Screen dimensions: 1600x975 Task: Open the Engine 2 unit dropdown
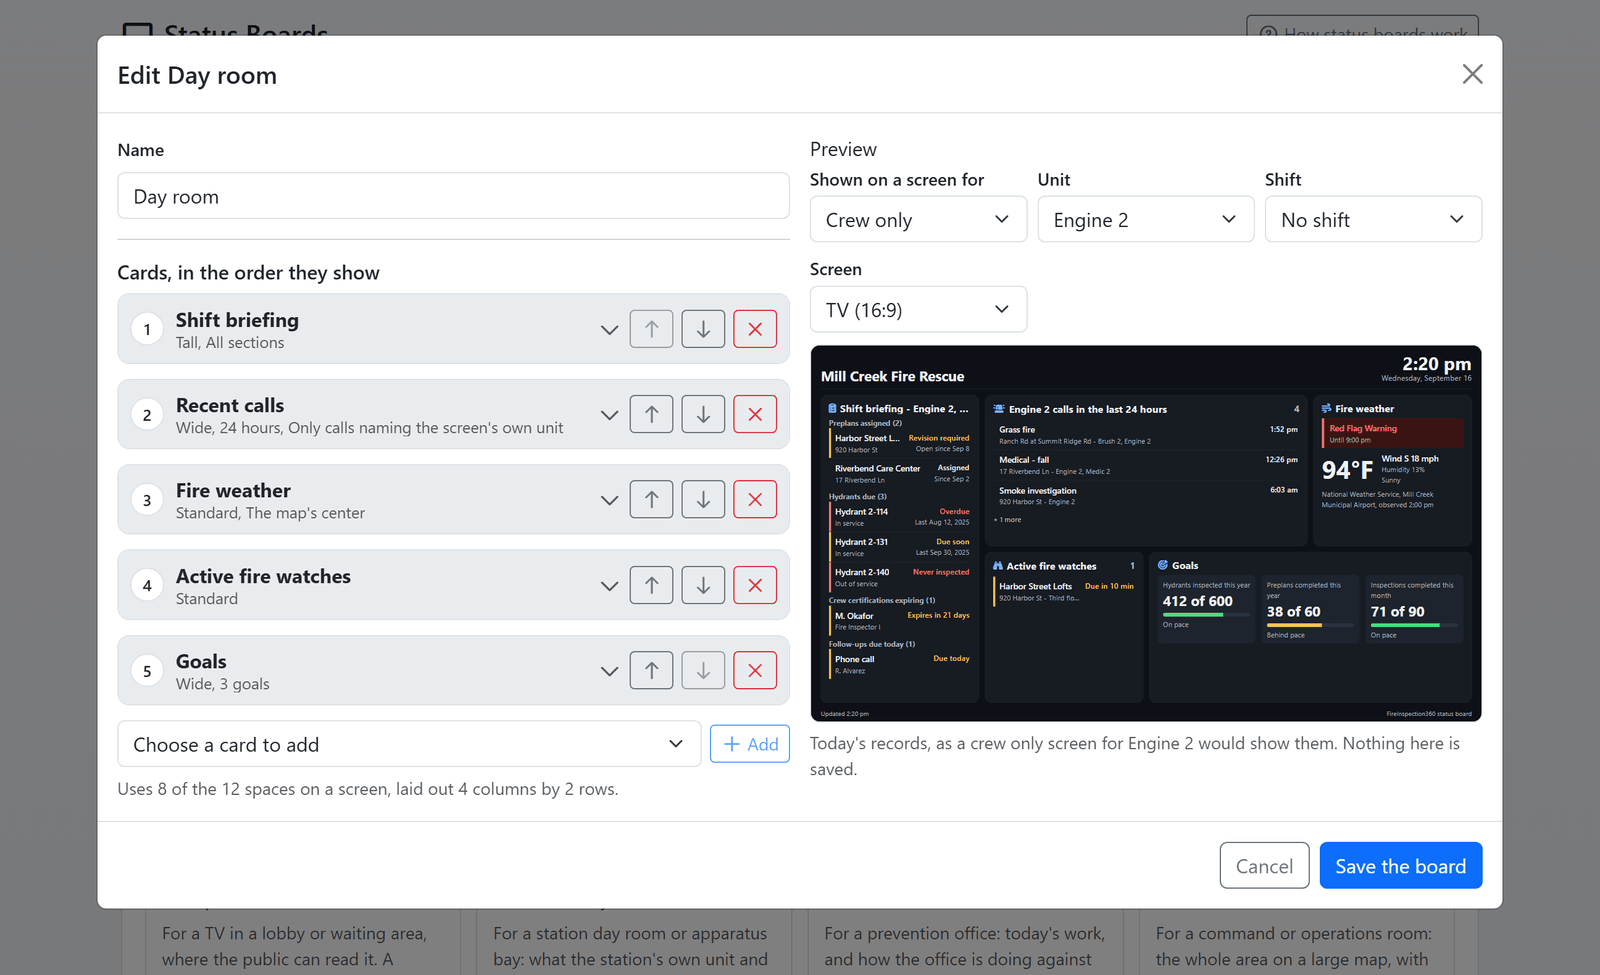click(x=1146, y=220)
